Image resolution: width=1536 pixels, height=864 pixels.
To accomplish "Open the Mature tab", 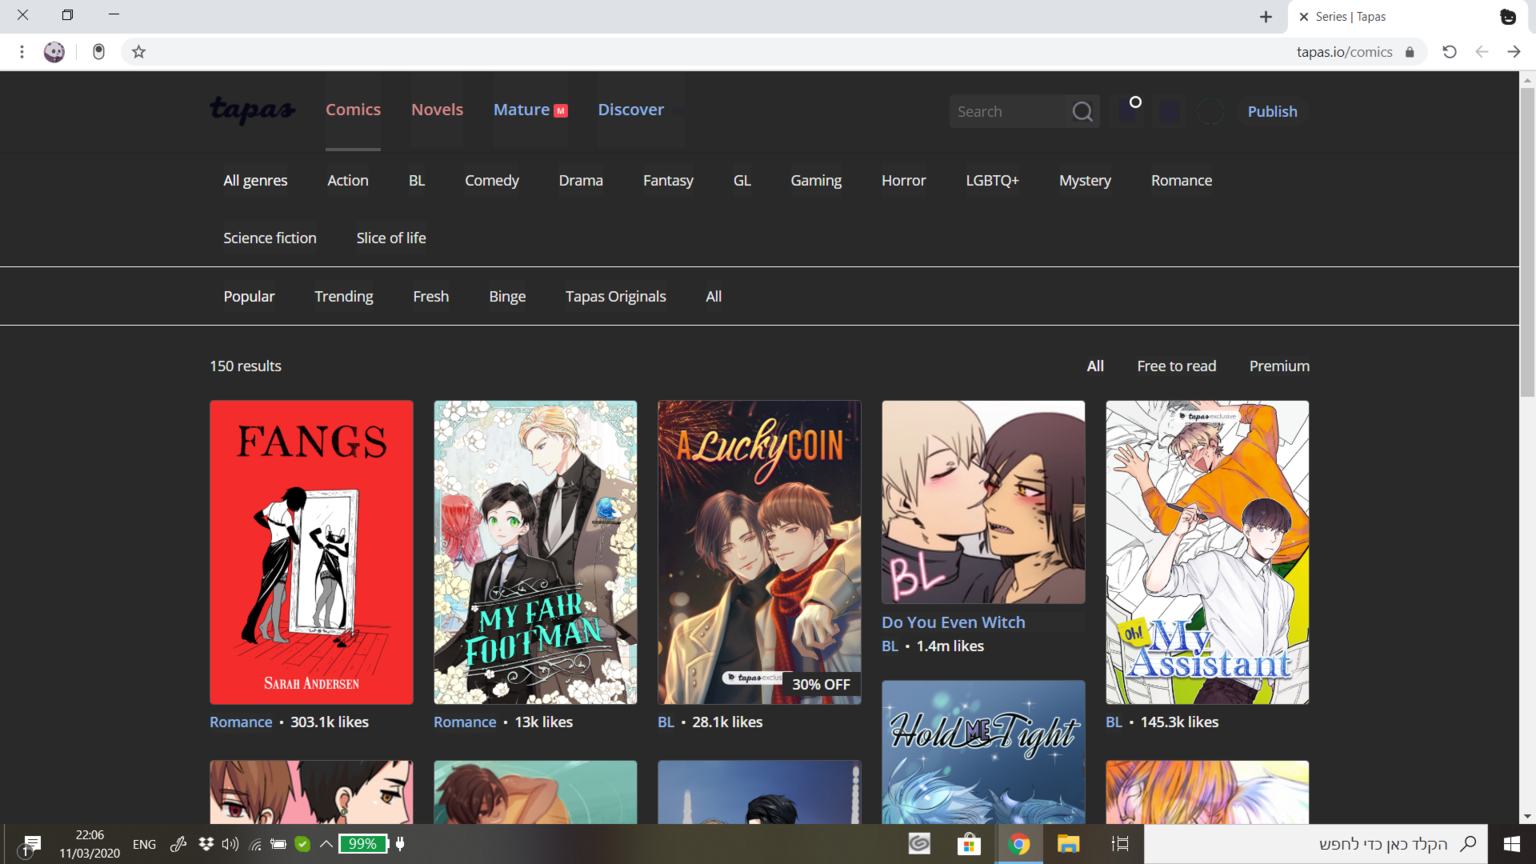I will point(530,110).
